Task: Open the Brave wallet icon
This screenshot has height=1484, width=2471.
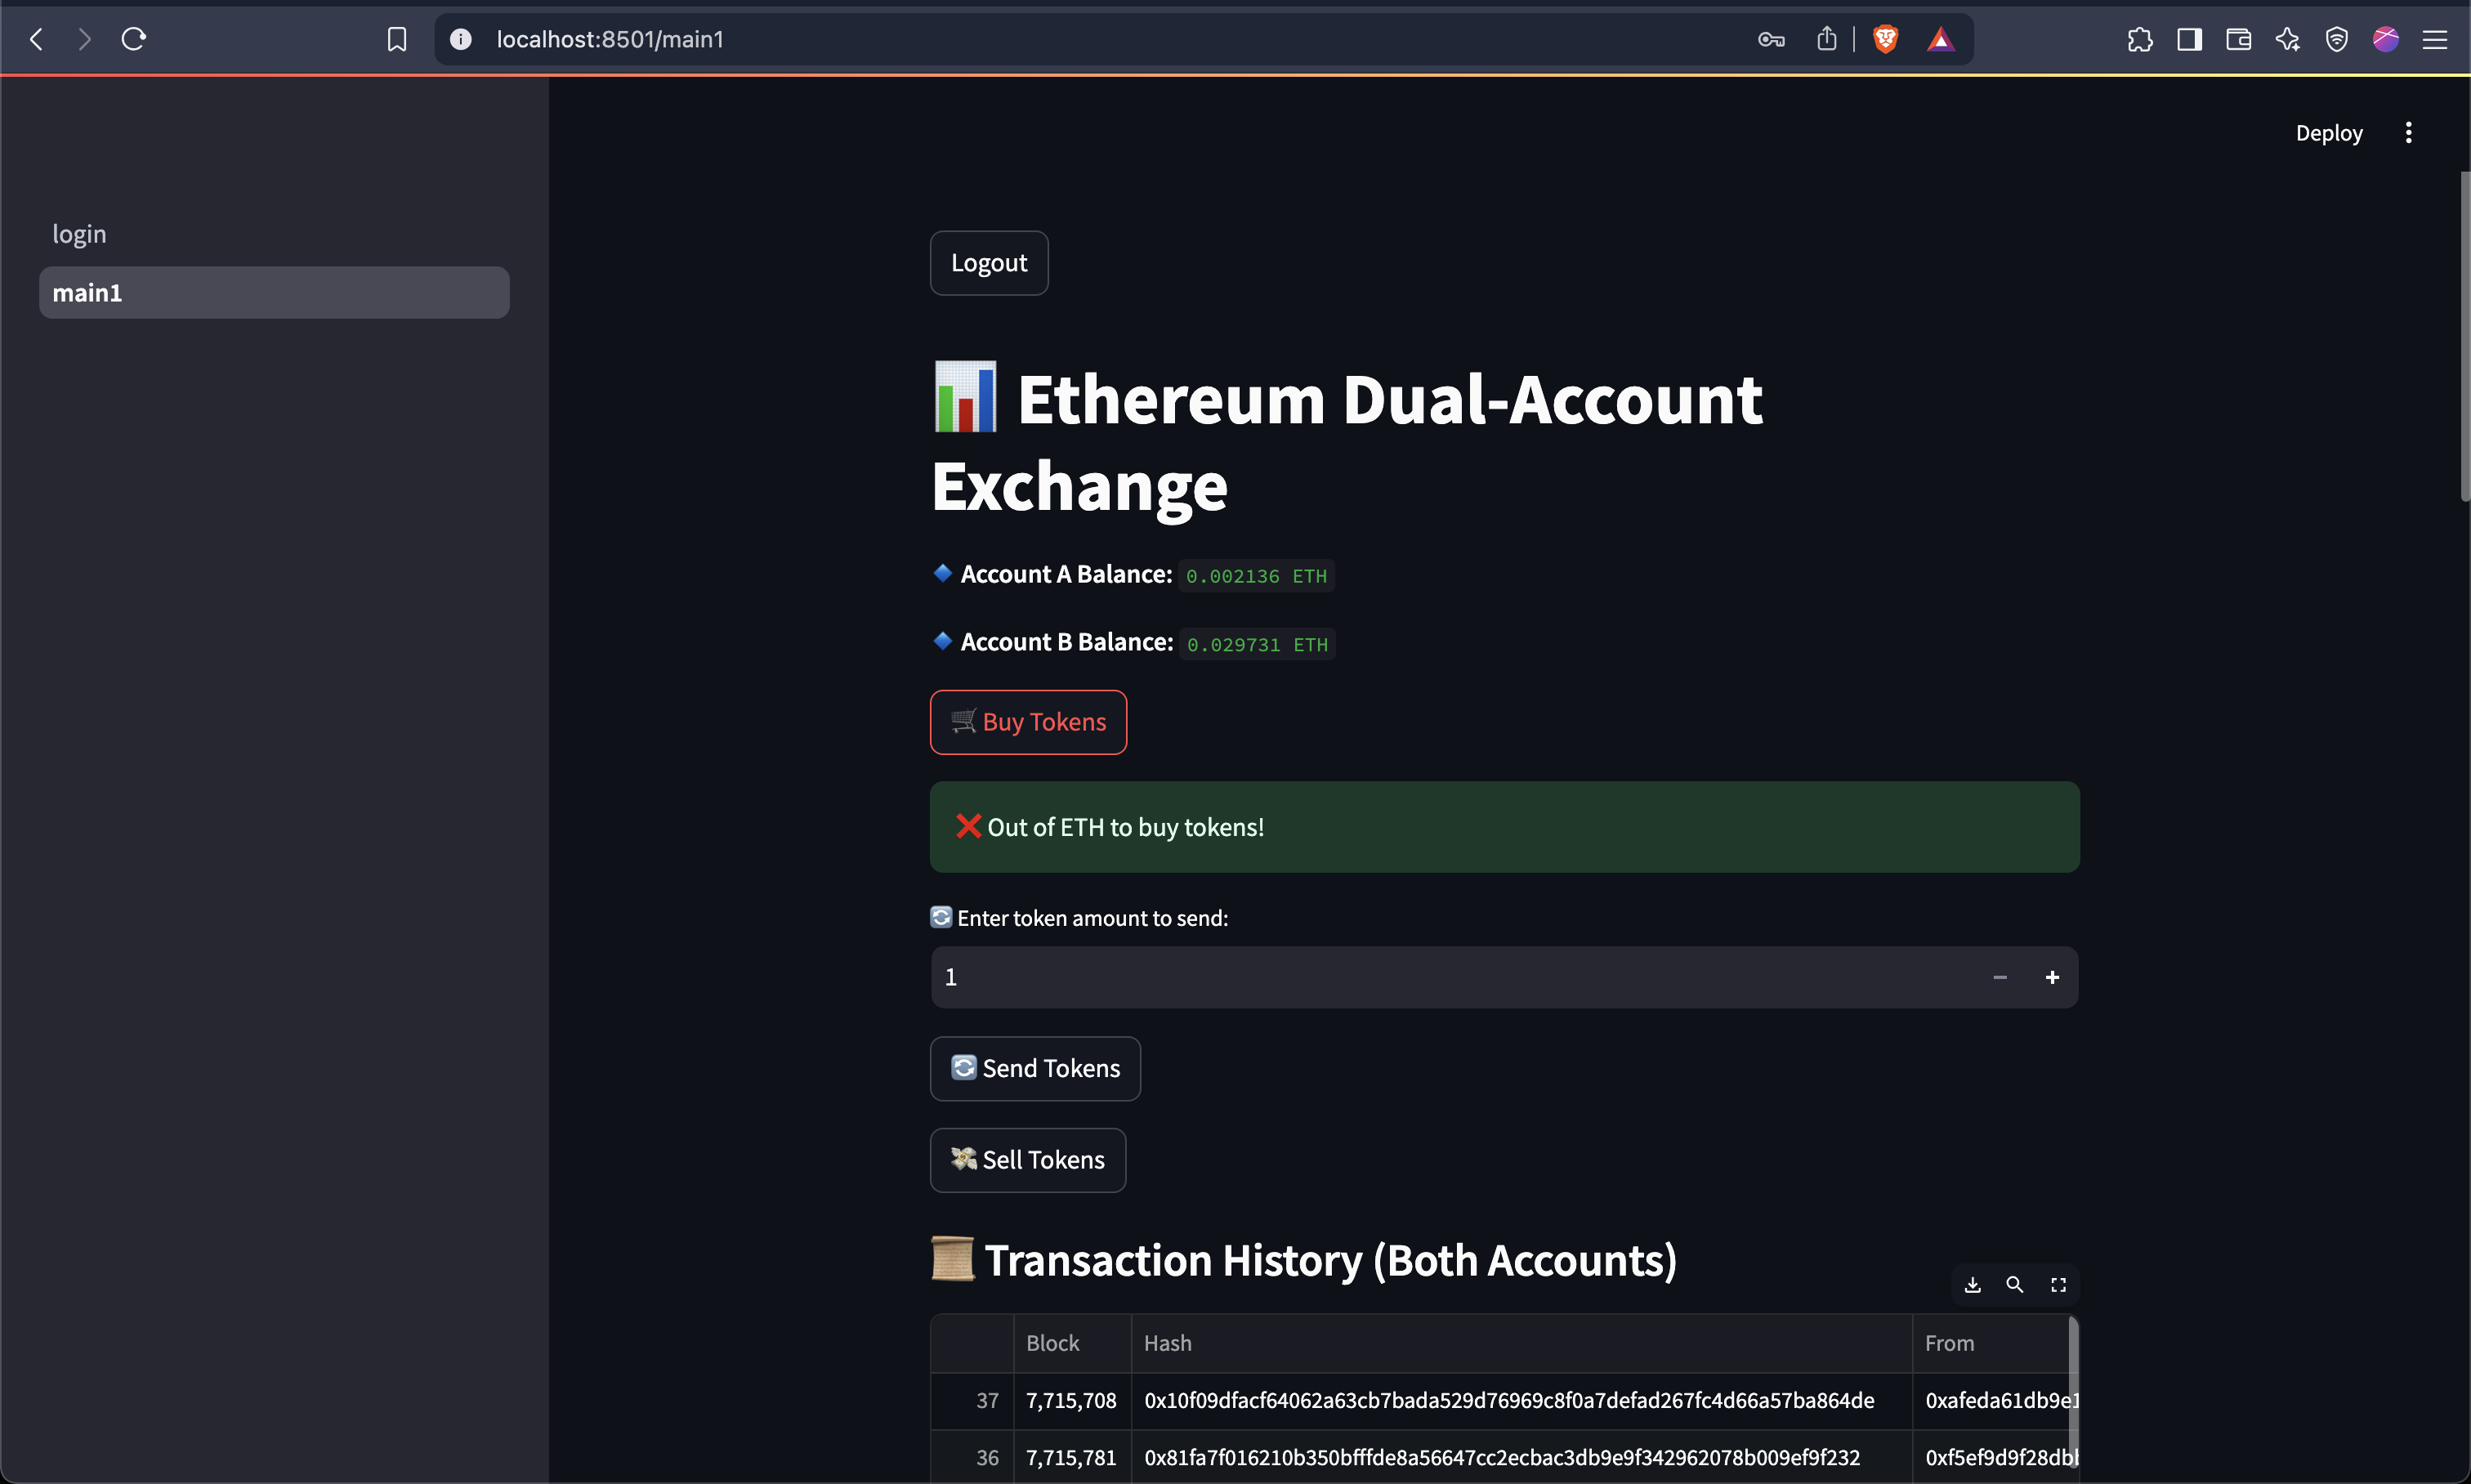Action: click(2238, 39)
